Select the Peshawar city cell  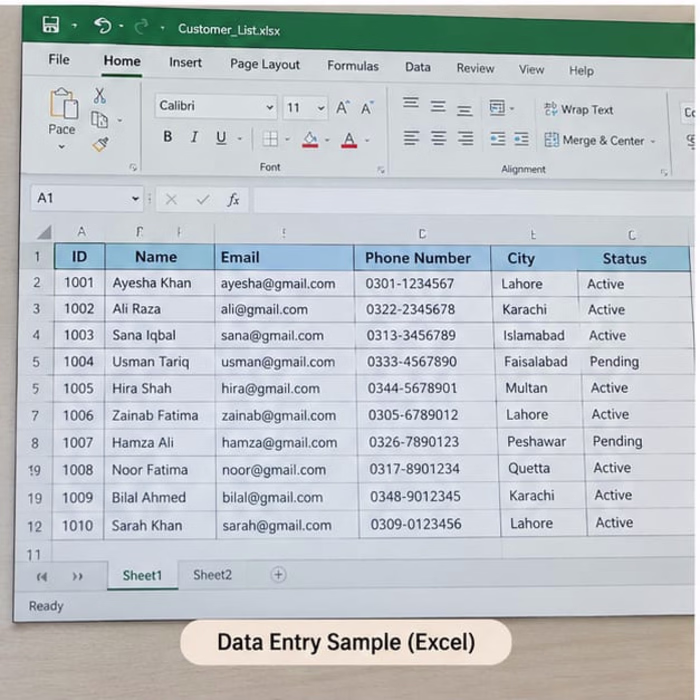(x=540, y=442)
